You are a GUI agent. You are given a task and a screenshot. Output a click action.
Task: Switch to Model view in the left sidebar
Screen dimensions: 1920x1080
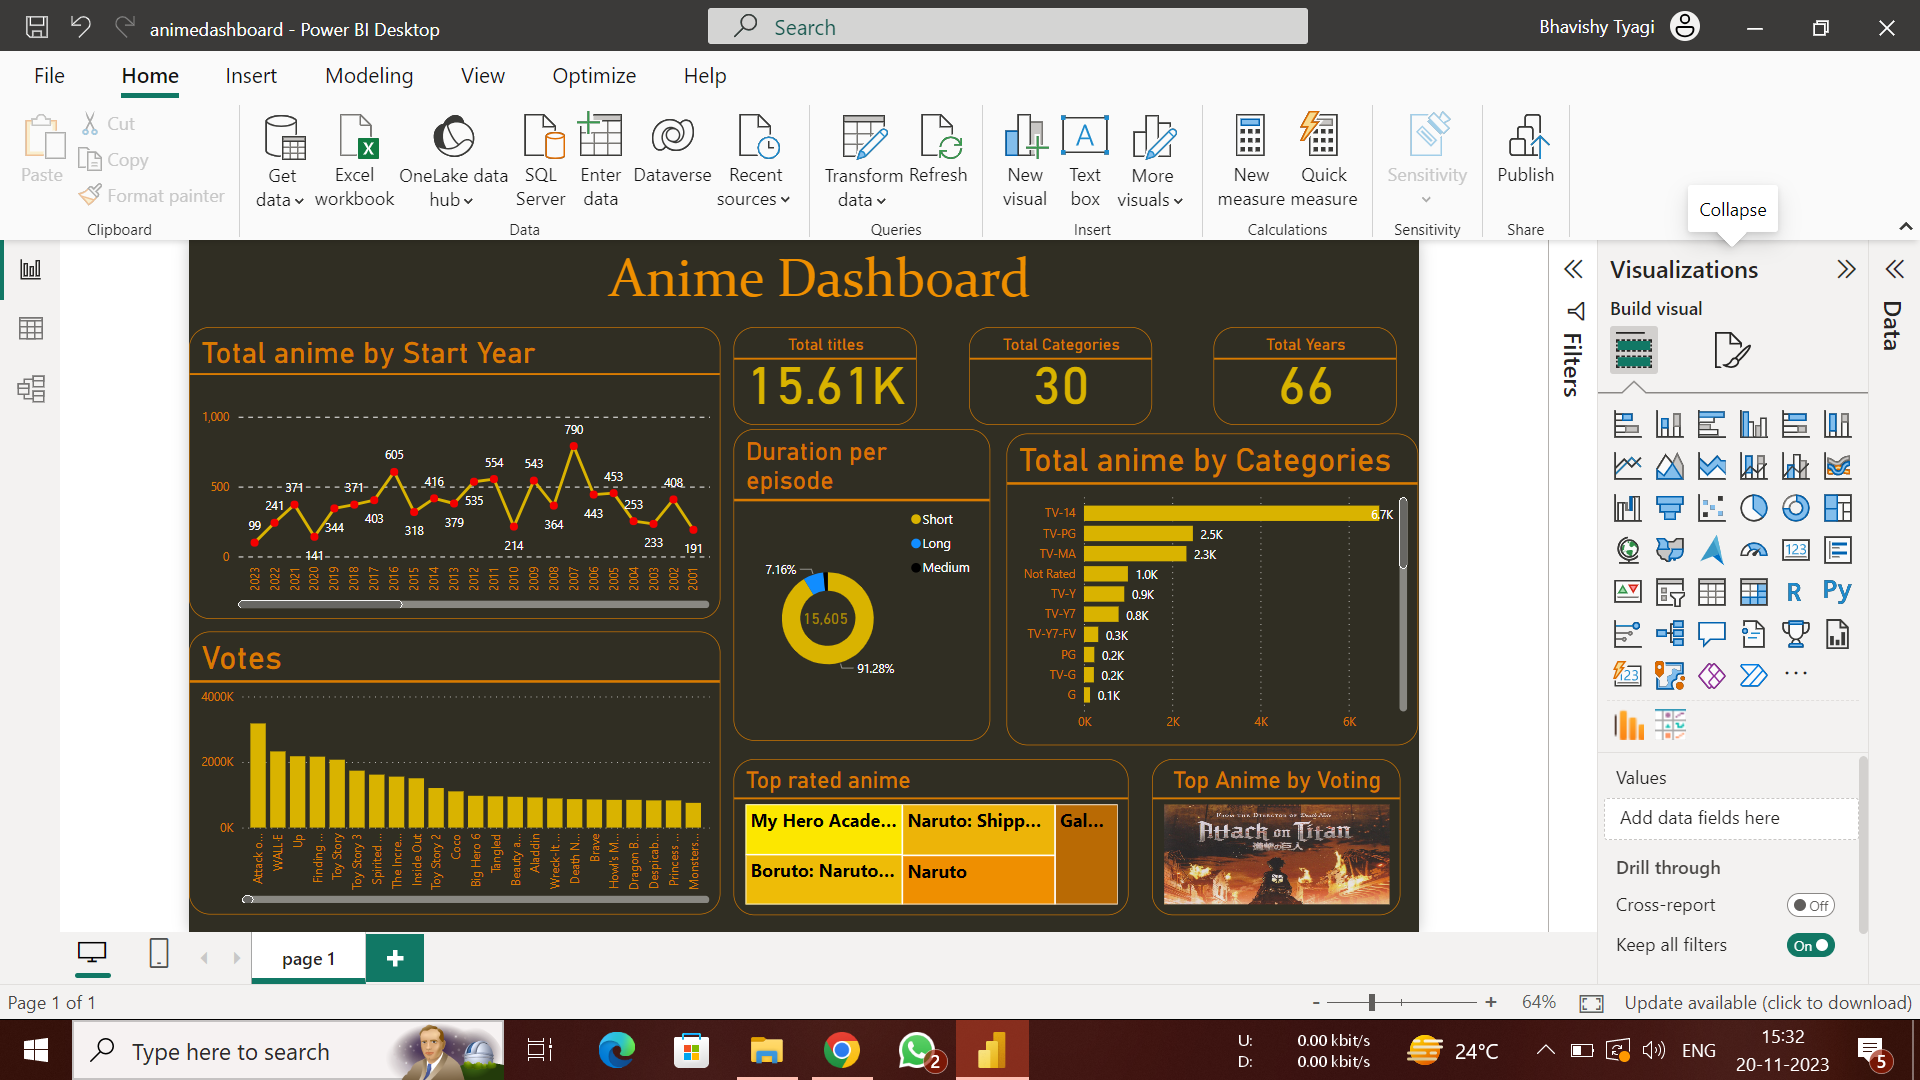[31, 389]
